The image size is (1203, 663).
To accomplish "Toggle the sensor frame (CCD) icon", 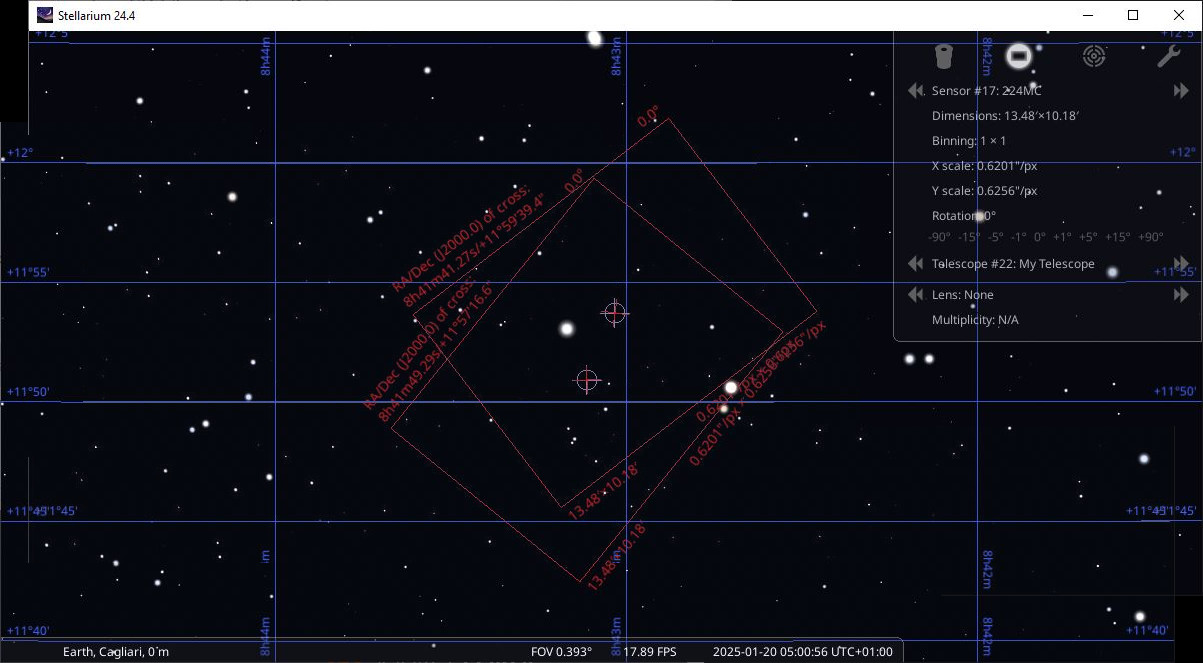I will click(x=1018, y=56).
